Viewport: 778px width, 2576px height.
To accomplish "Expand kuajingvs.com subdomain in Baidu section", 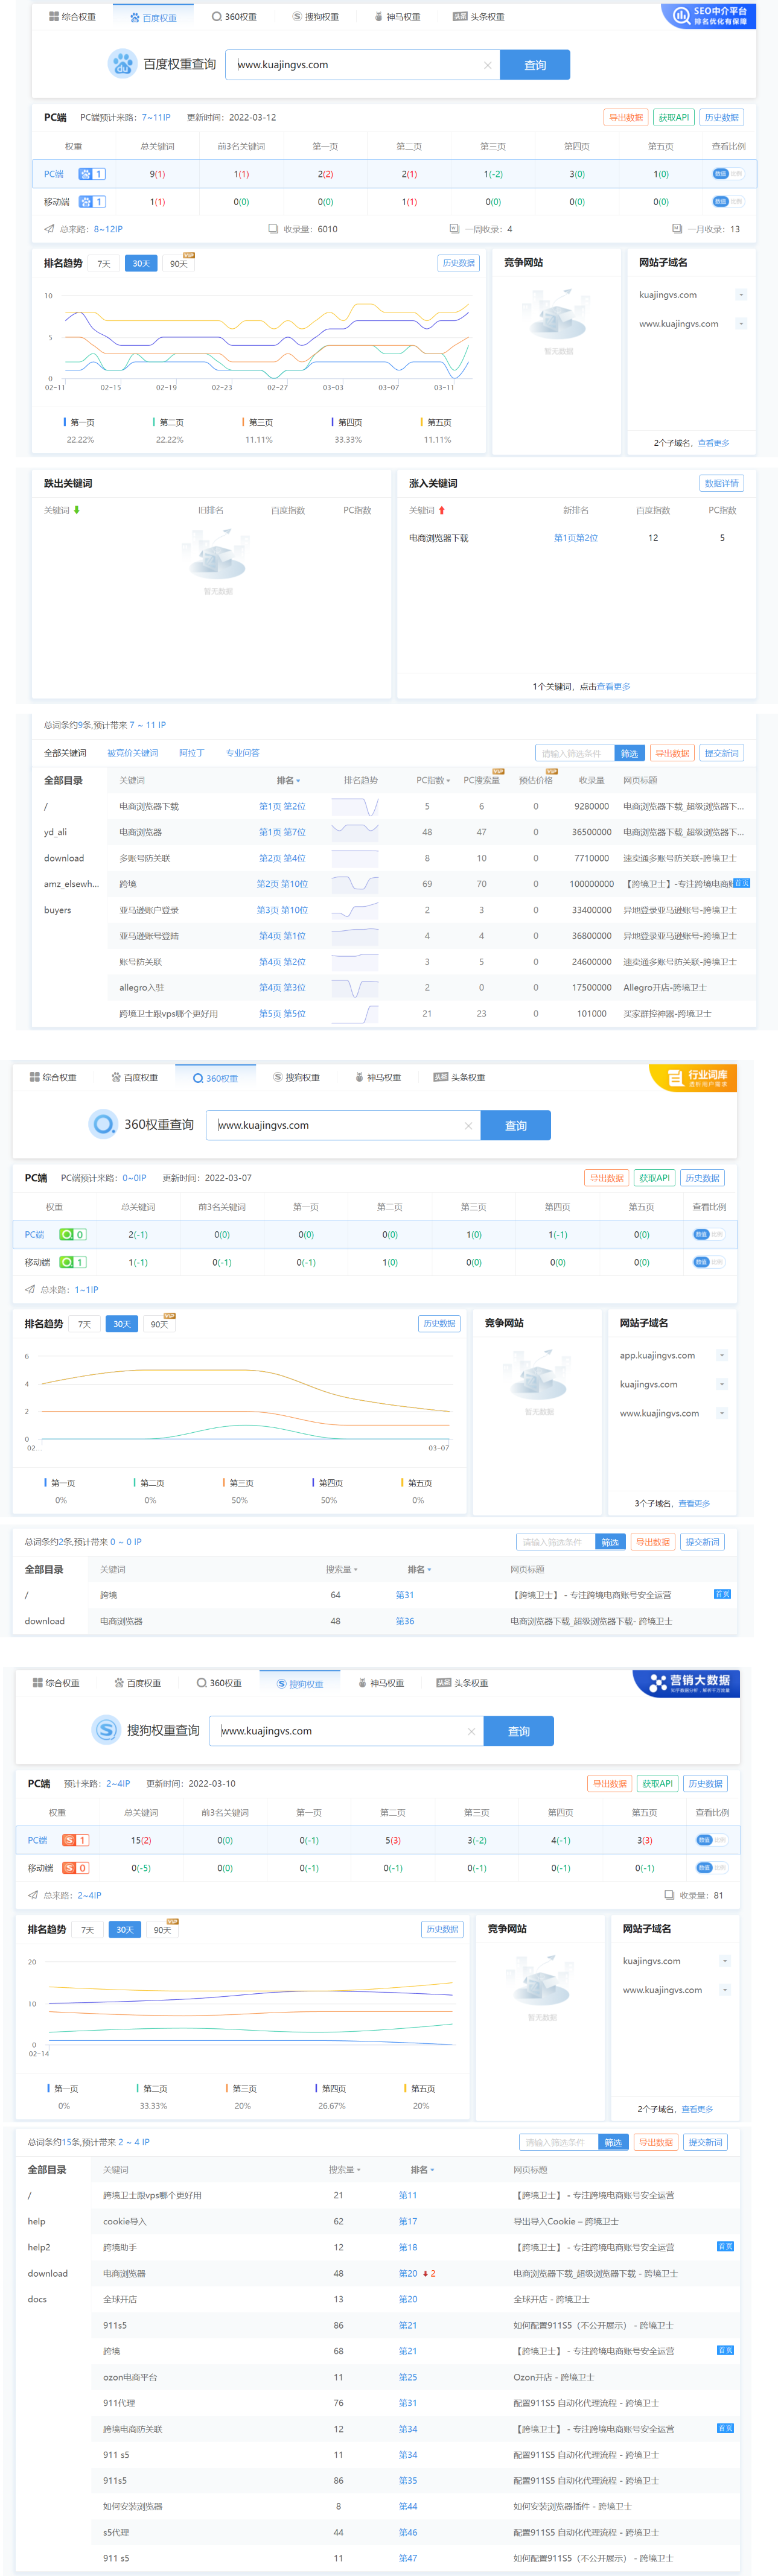I will click(x=741, y=295).
